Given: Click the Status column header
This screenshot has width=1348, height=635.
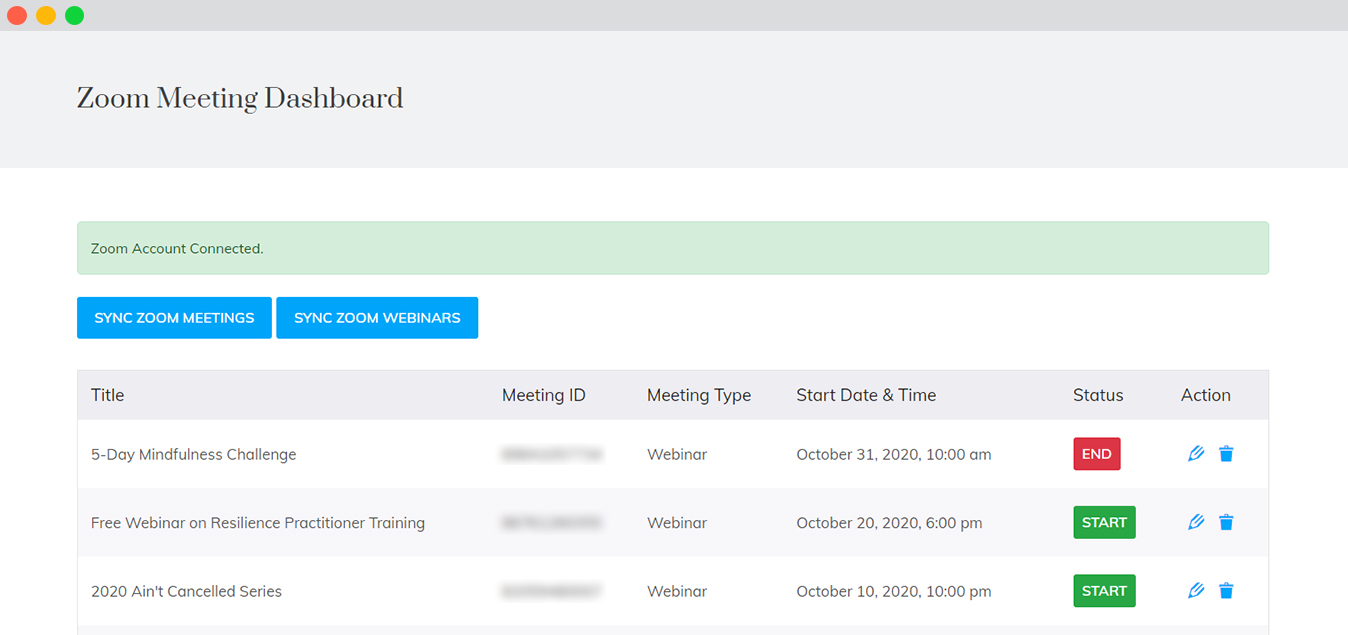Looking at the screenshot, I should click(x=1098, y=395).
